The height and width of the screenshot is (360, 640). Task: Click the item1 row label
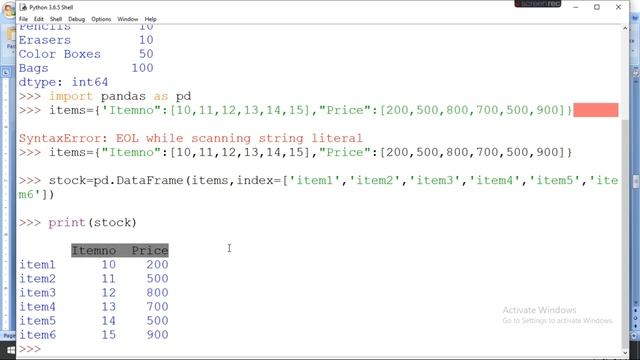click(37, 264)
